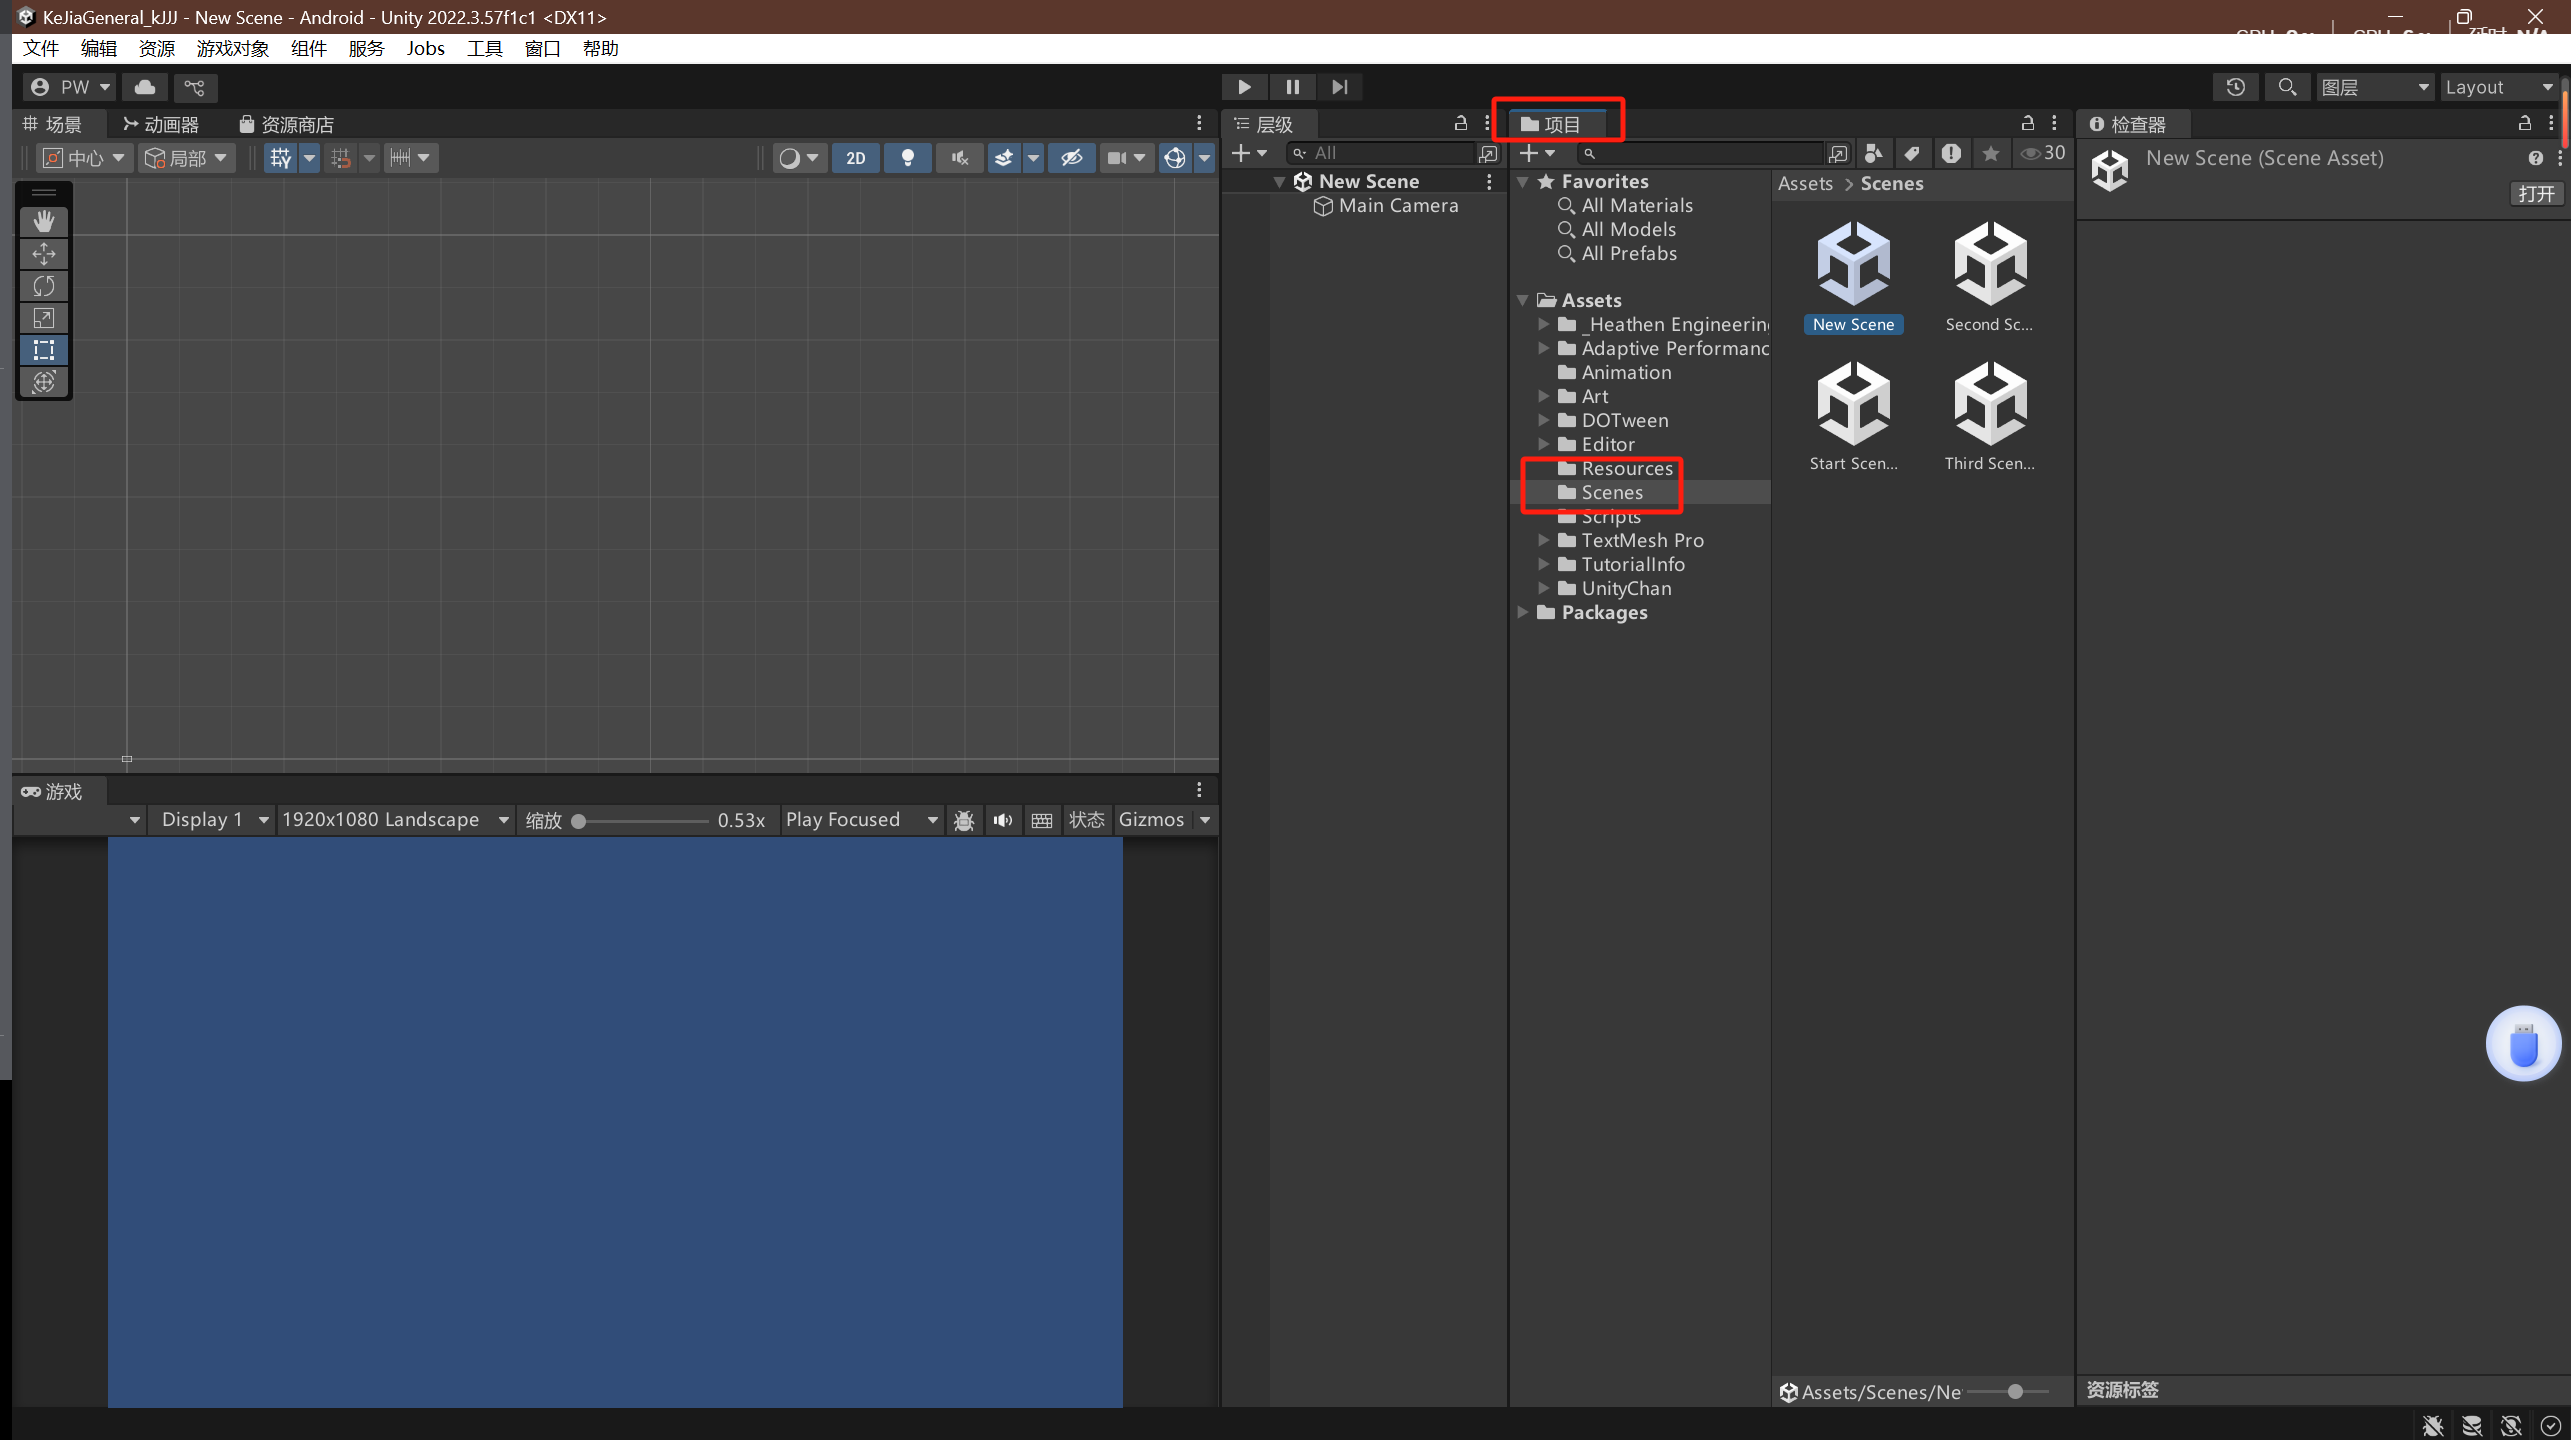2571x1440 pixels.
Task: Open Undo History clock icon
Action: point(2236,87)
